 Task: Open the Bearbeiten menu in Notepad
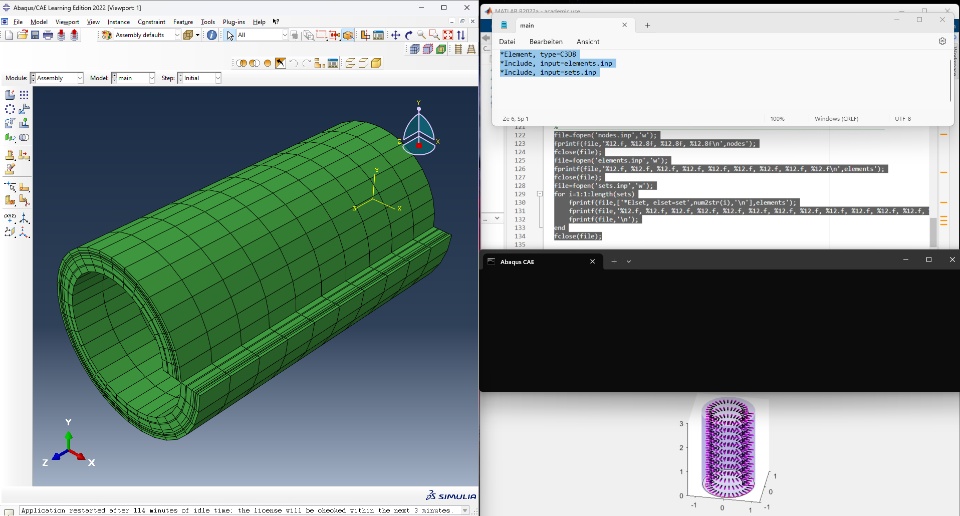pyautogui.click(x=546, y=41)
